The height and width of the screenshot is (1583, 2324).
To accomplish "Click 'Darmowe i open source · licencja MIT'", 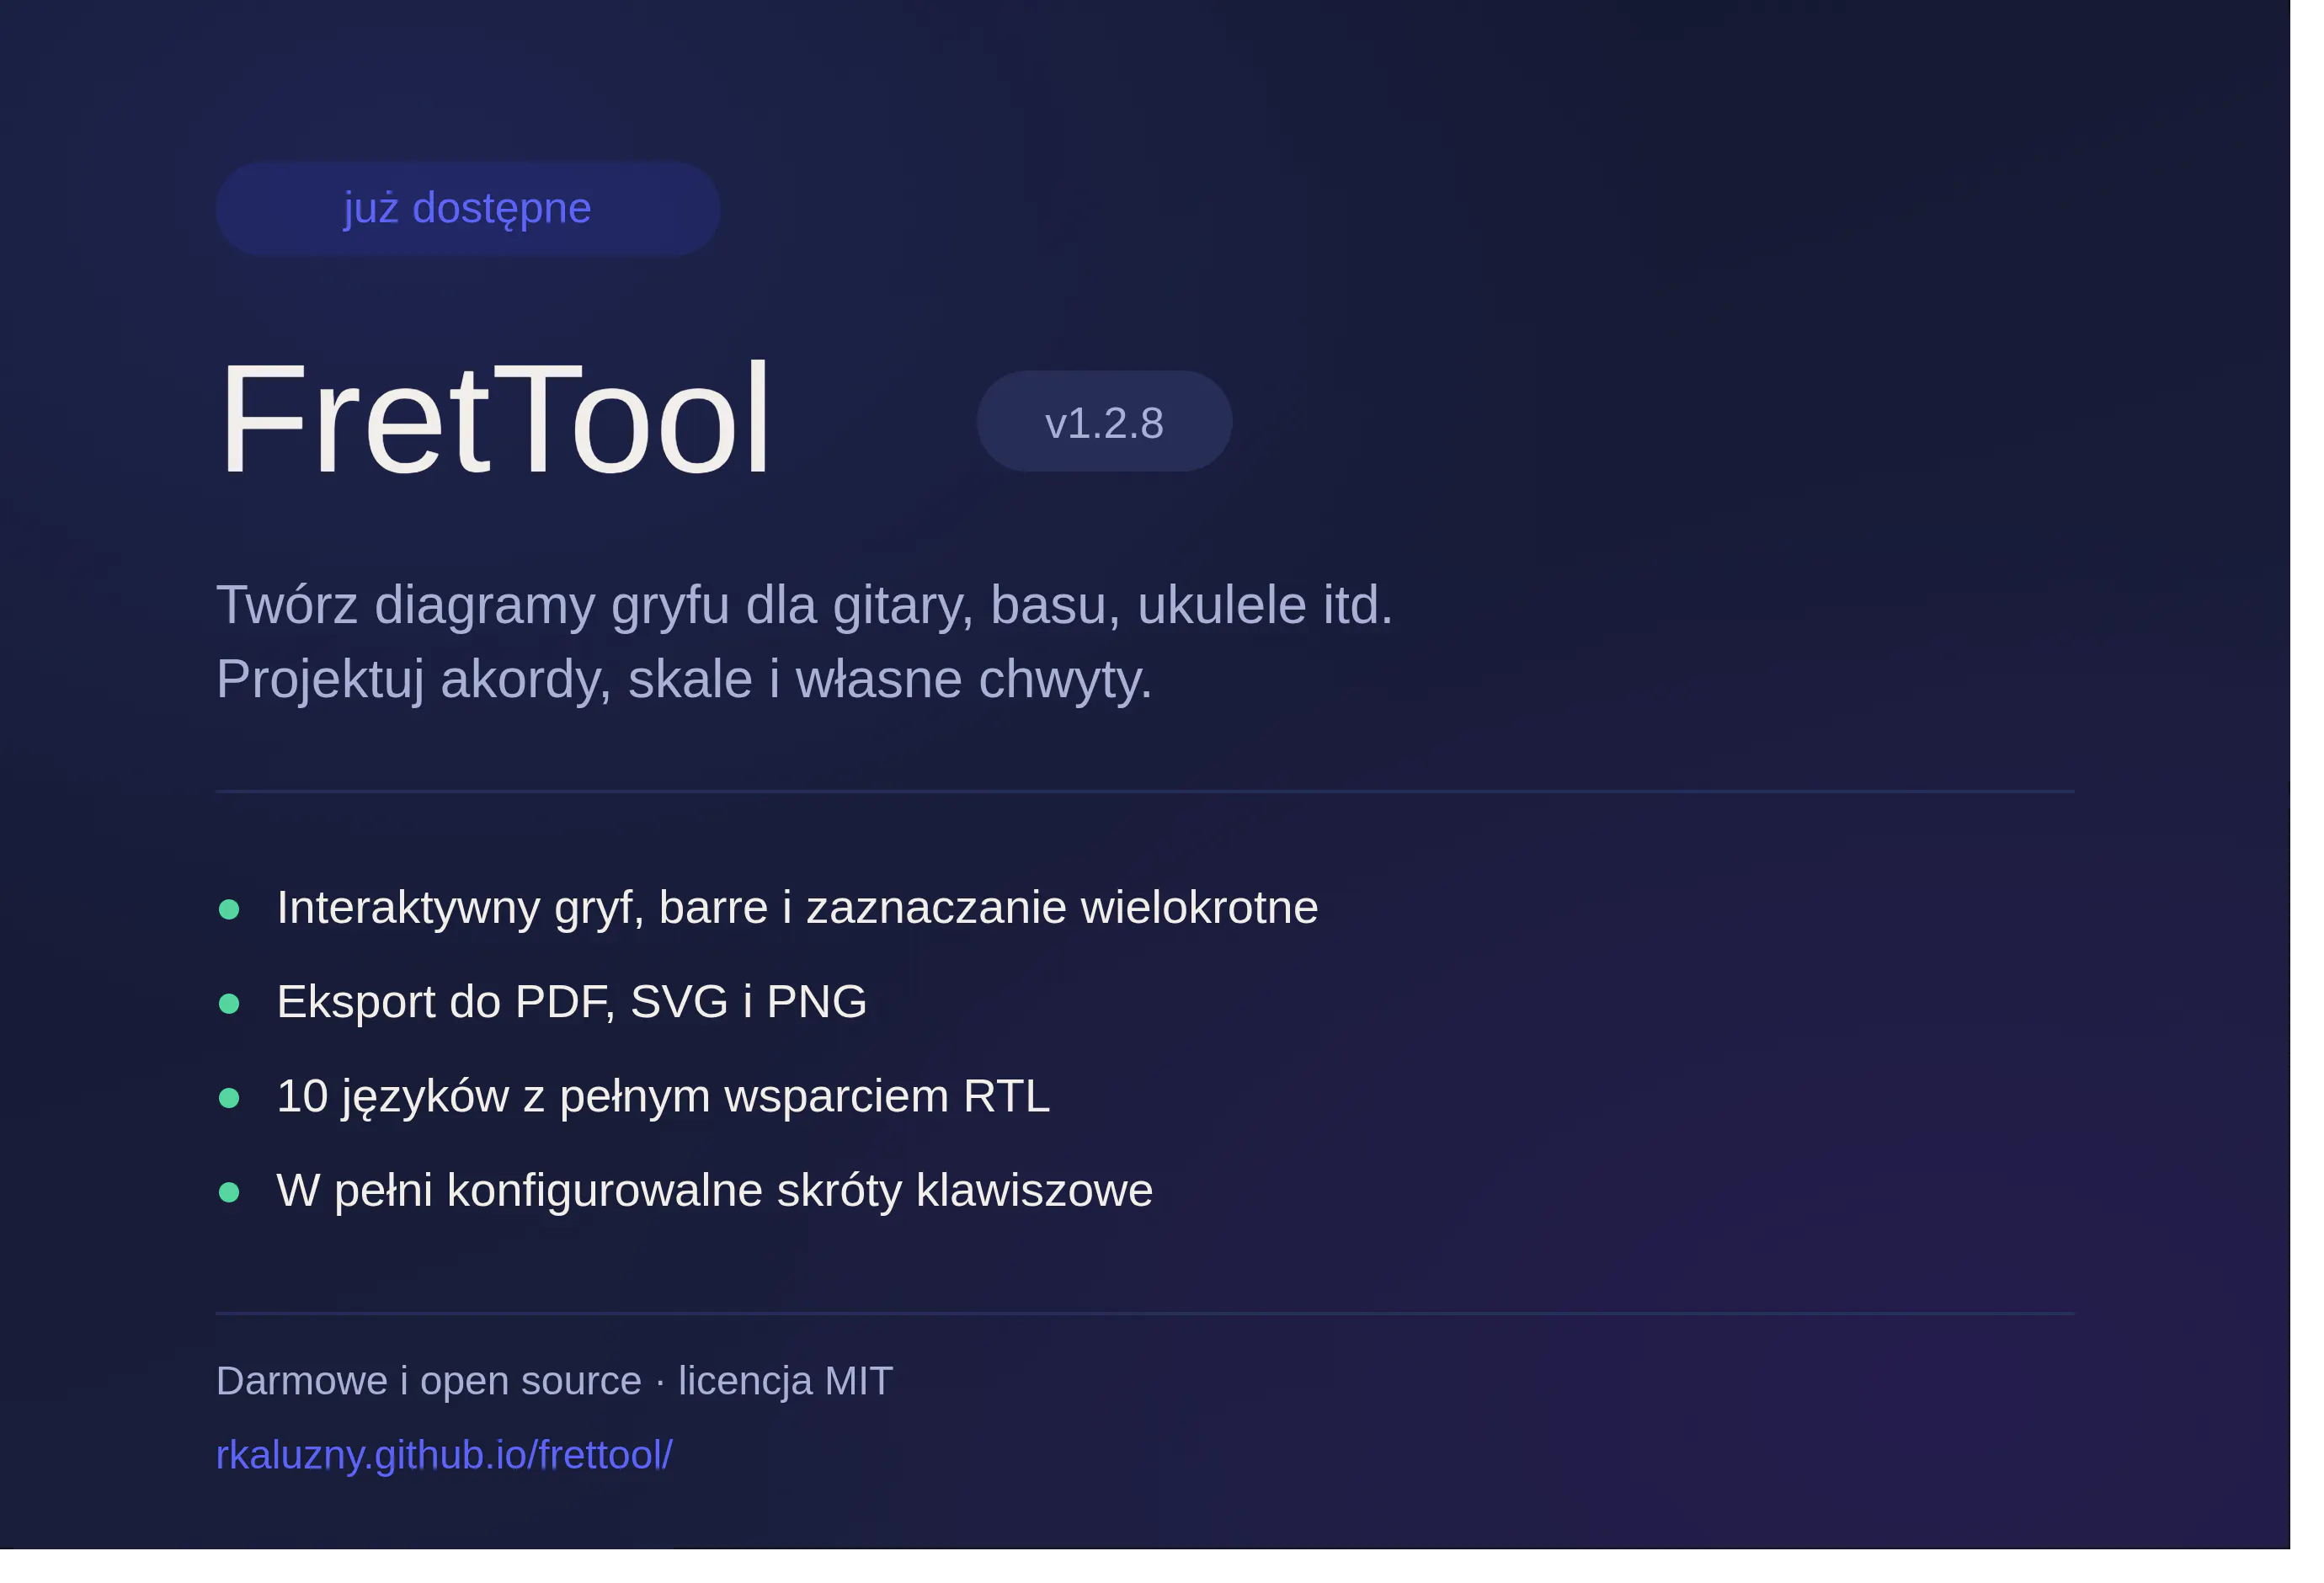I will click(554, 1381).
